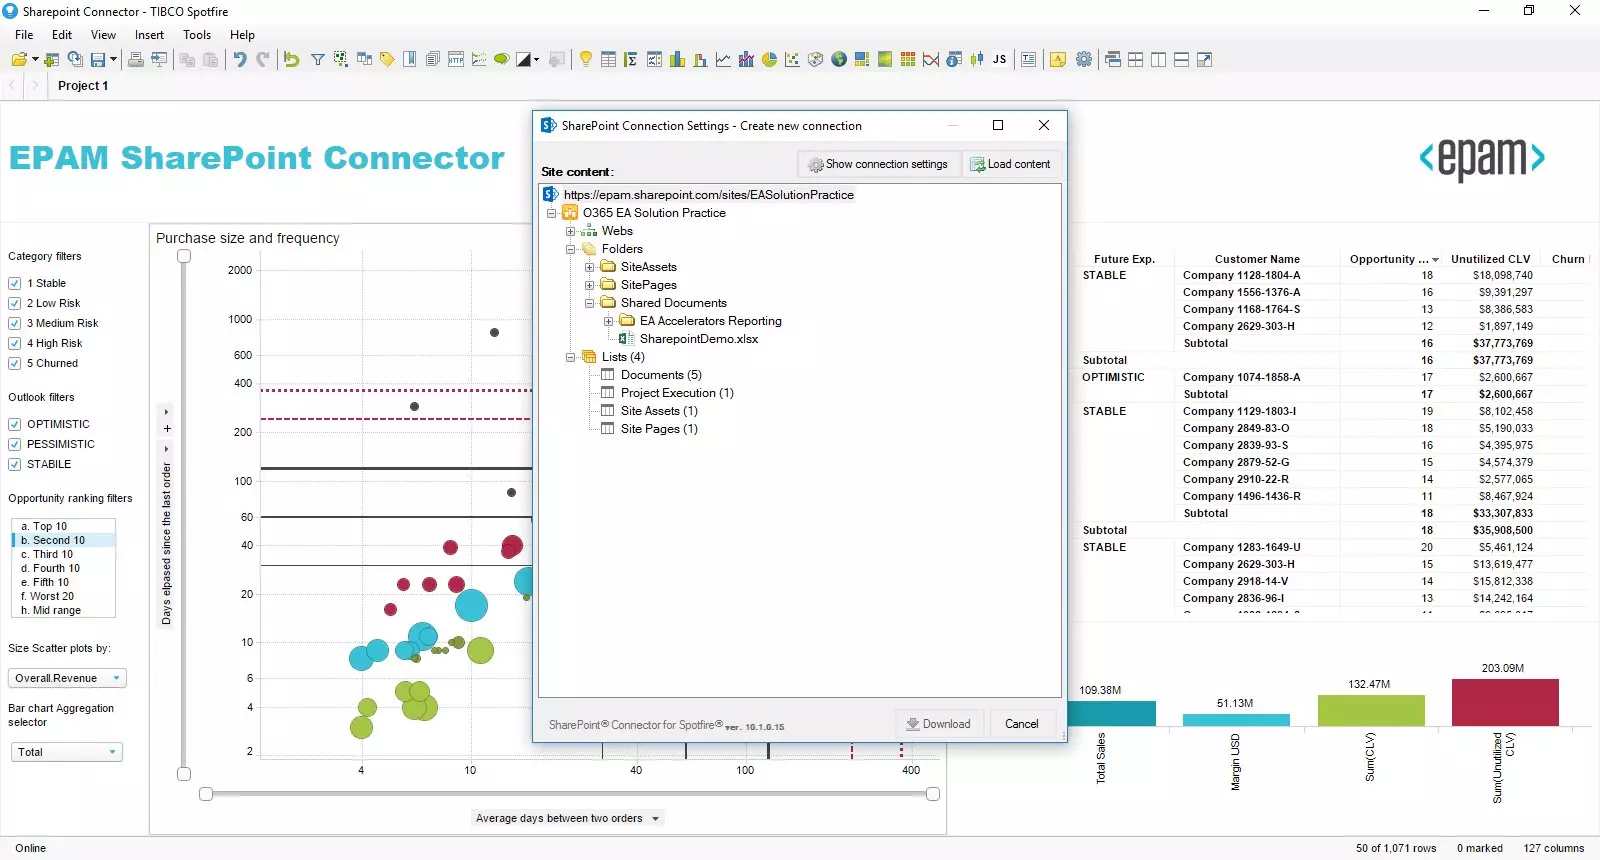Click the Load content button
The height and width of the screenshot is (860, 1600).
pos(1010,164)
